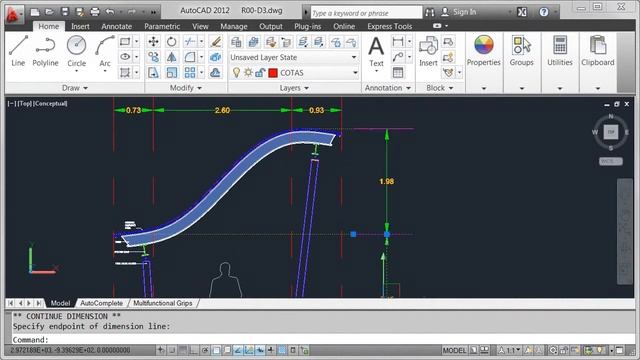This screenshot has height=360, width=640.
Task: Open Circle tool options arrow
Action: [76, 71]
